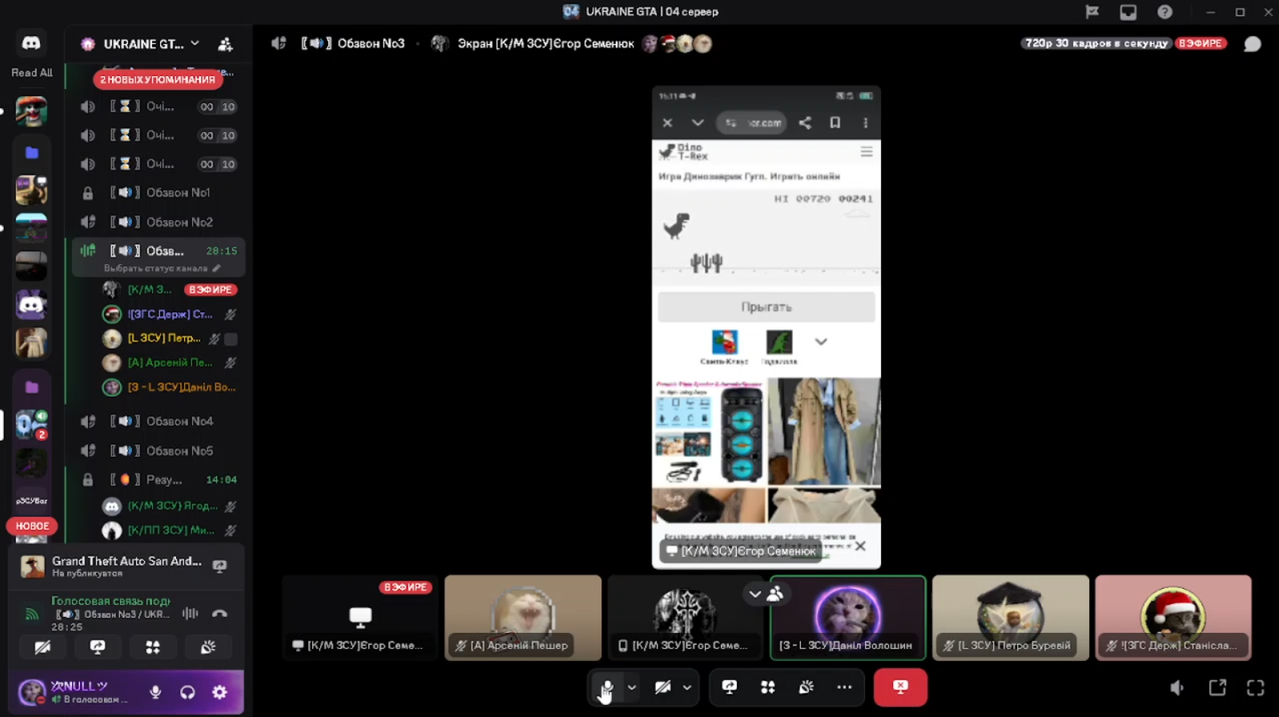Toggle microphone mute in user panel
1279x717 pixels.
point(155,692)
